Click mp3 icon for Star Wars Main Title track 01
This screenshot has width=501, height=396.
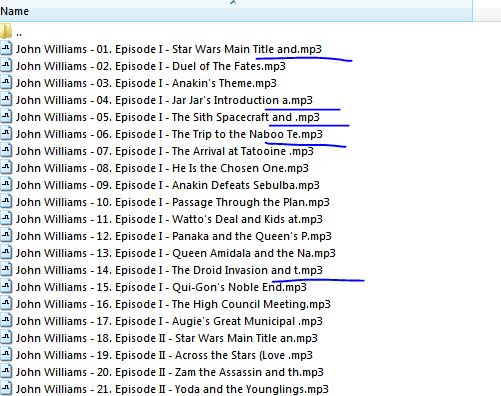pos(6,48)
